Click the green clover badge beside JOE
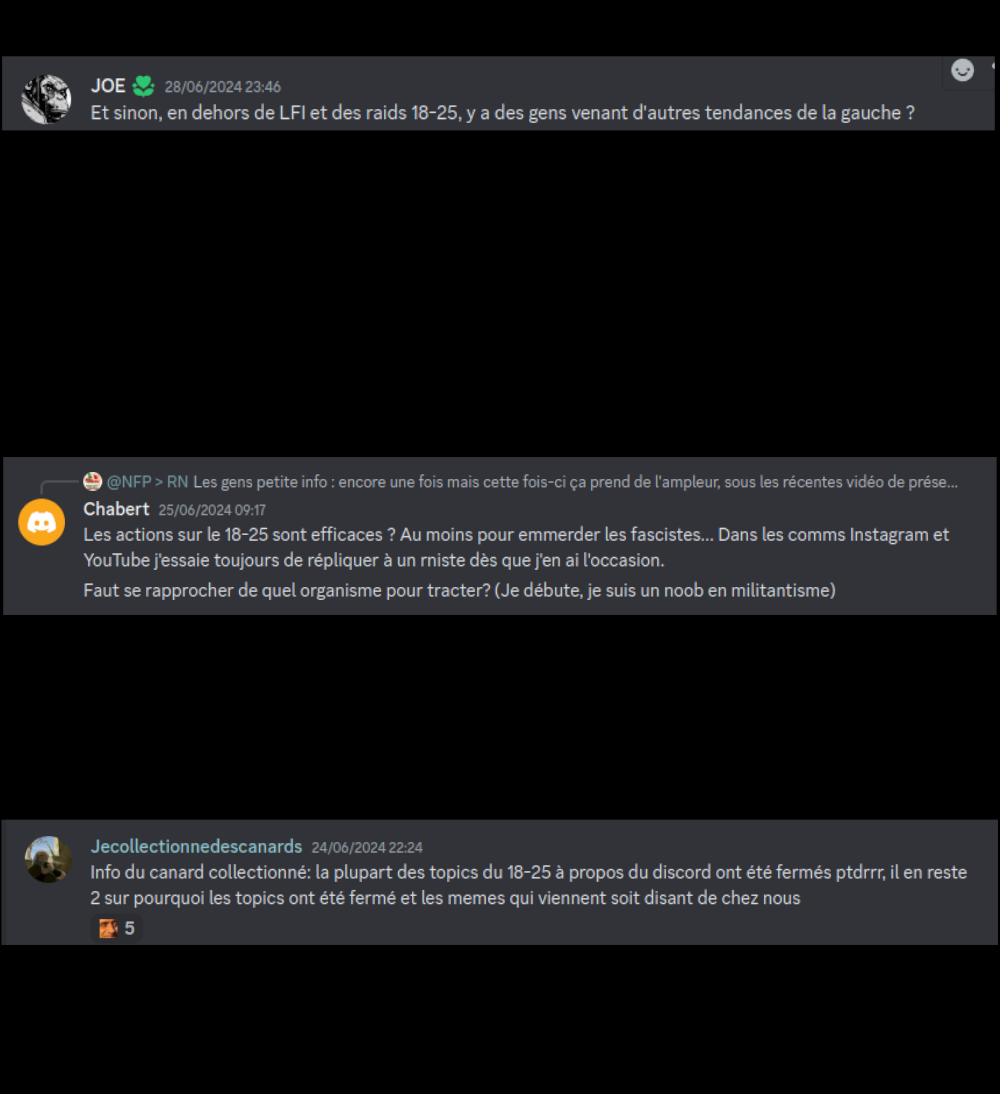 [x=144, y=86]
